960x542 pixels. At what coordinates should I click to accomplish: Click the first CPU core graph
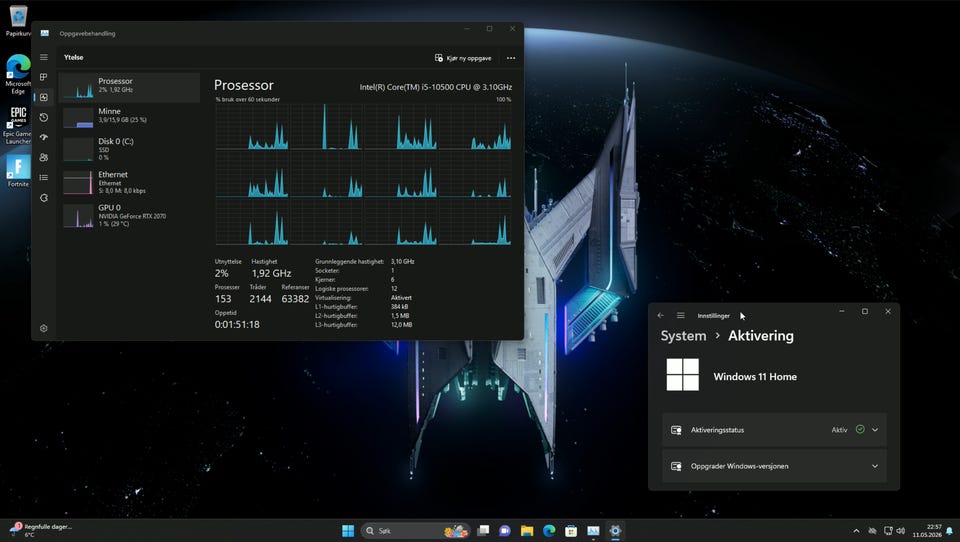coord(252,126)
